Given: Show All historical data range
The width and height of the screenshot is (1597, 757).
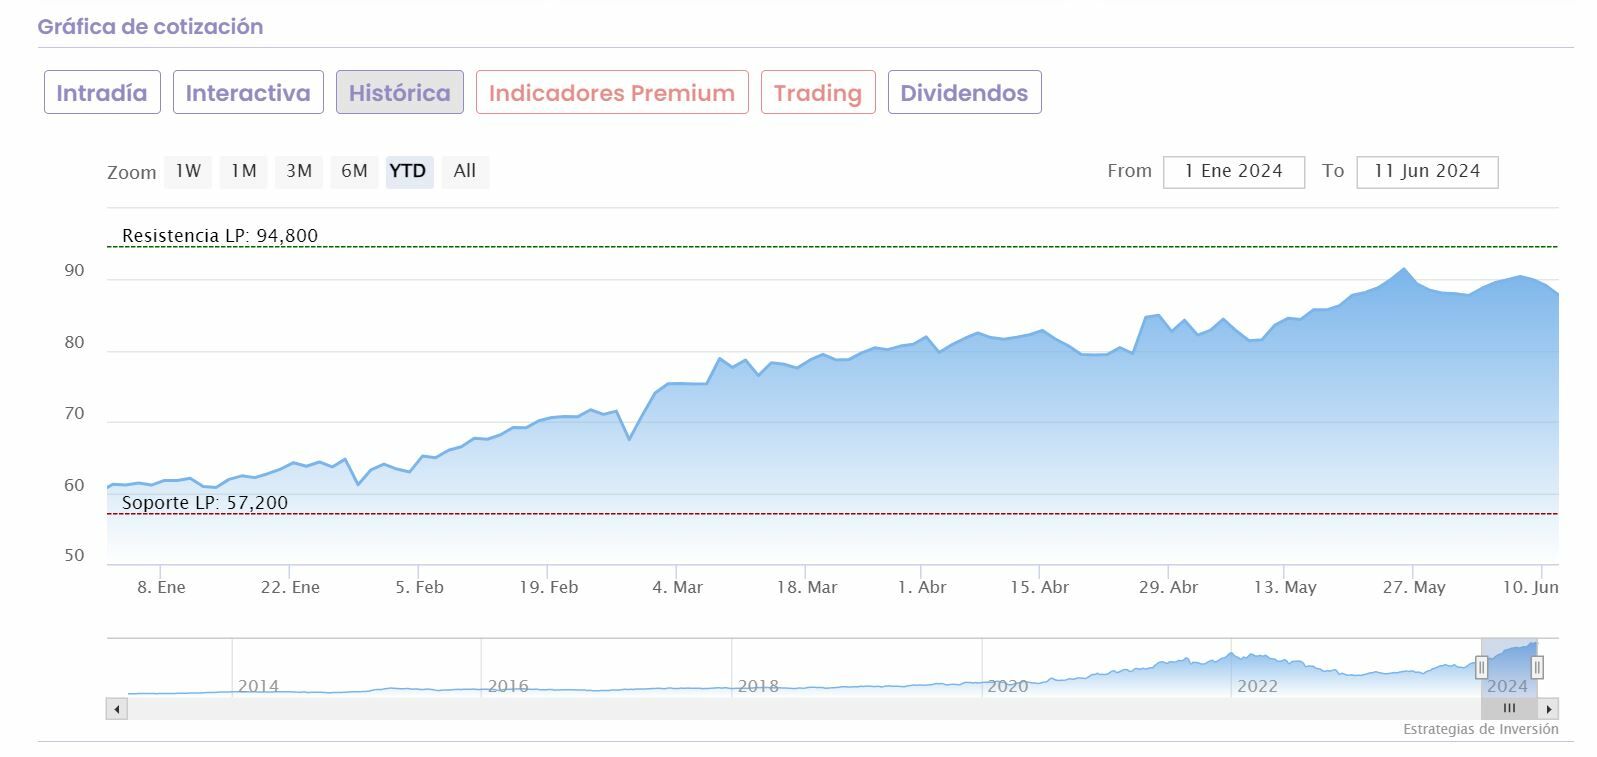Looking at the screenshot, I should pos(465,171).
